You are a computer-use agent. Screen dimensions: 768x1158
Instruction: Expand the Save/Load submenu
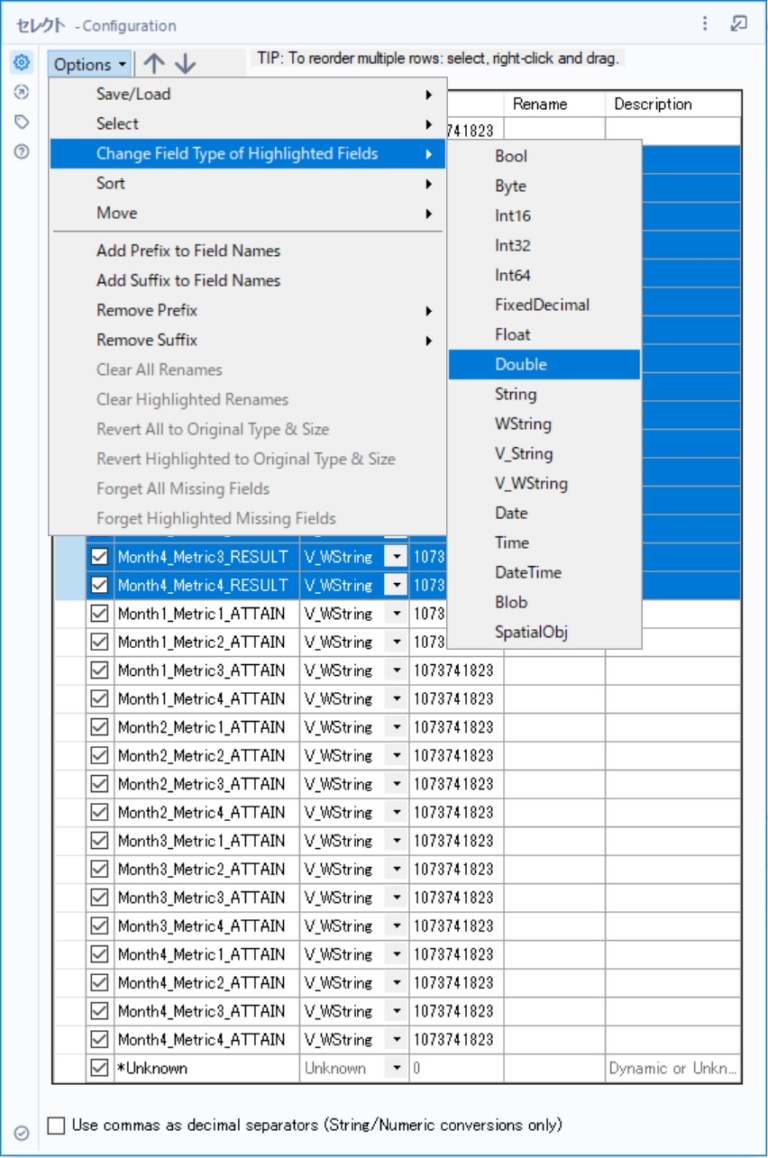click(247, 94)
